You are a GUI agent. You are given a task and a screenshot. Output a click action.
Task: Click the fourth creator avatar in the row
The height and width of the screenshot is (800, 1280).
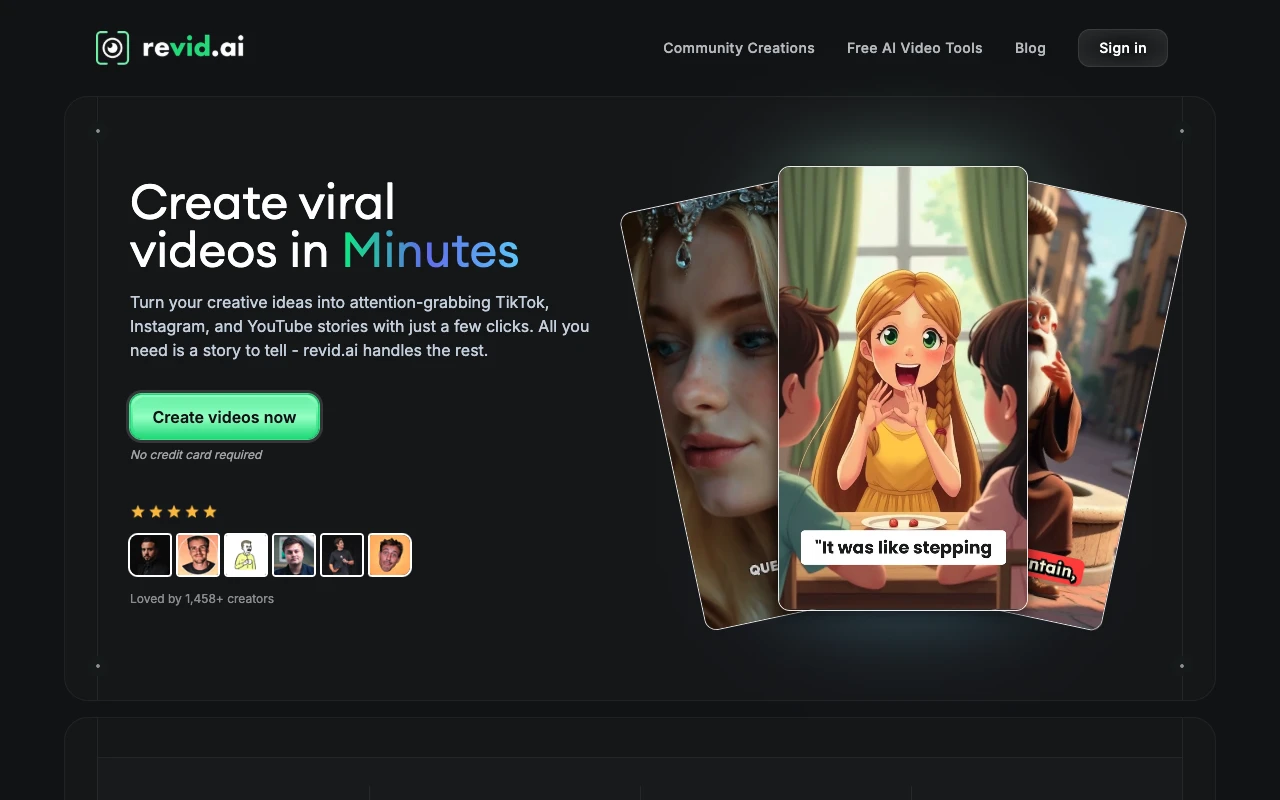[294, 555]
